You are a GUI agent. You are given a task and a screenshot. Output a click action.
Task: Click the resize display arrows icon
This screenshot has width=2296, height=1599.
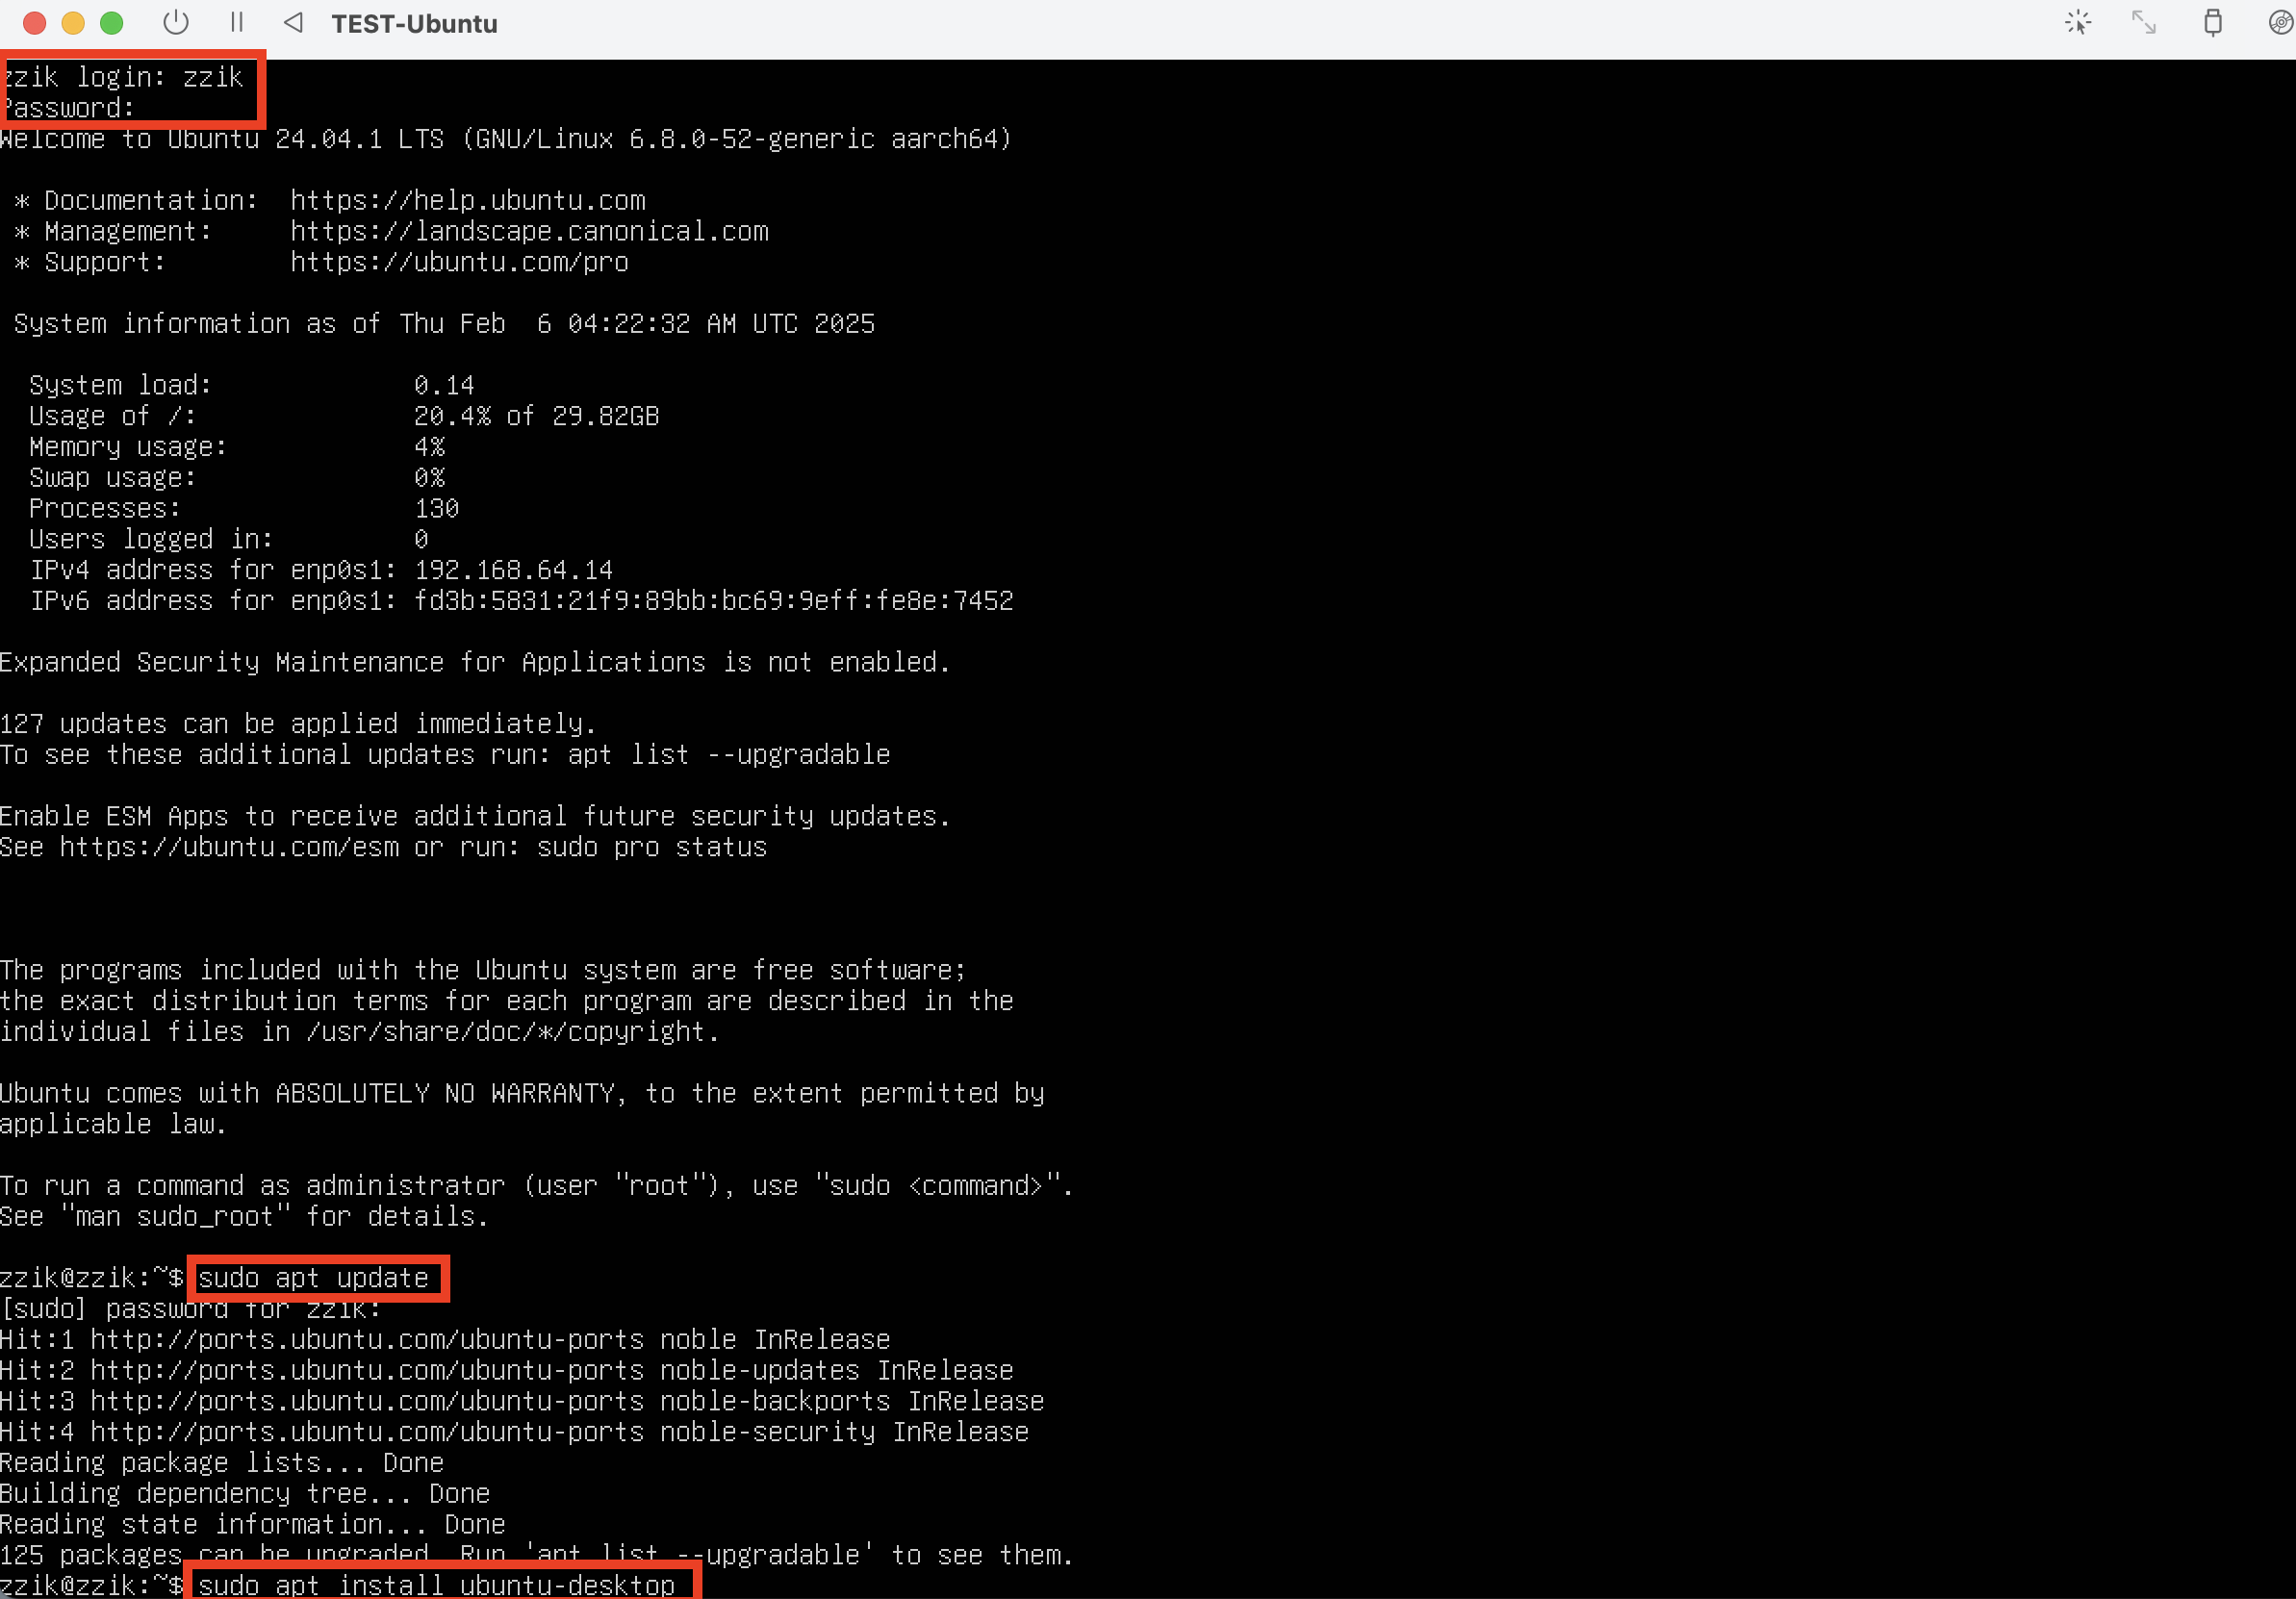2144,22
